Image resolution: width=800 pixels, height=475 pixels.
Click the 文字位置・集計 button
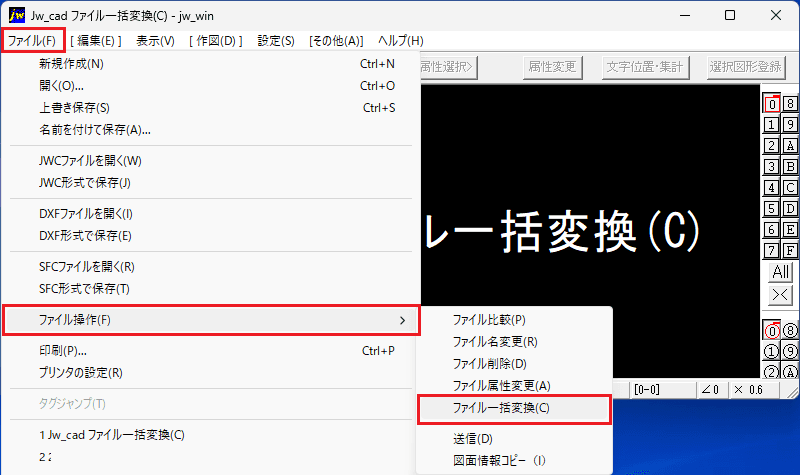[x=645, y=67]
